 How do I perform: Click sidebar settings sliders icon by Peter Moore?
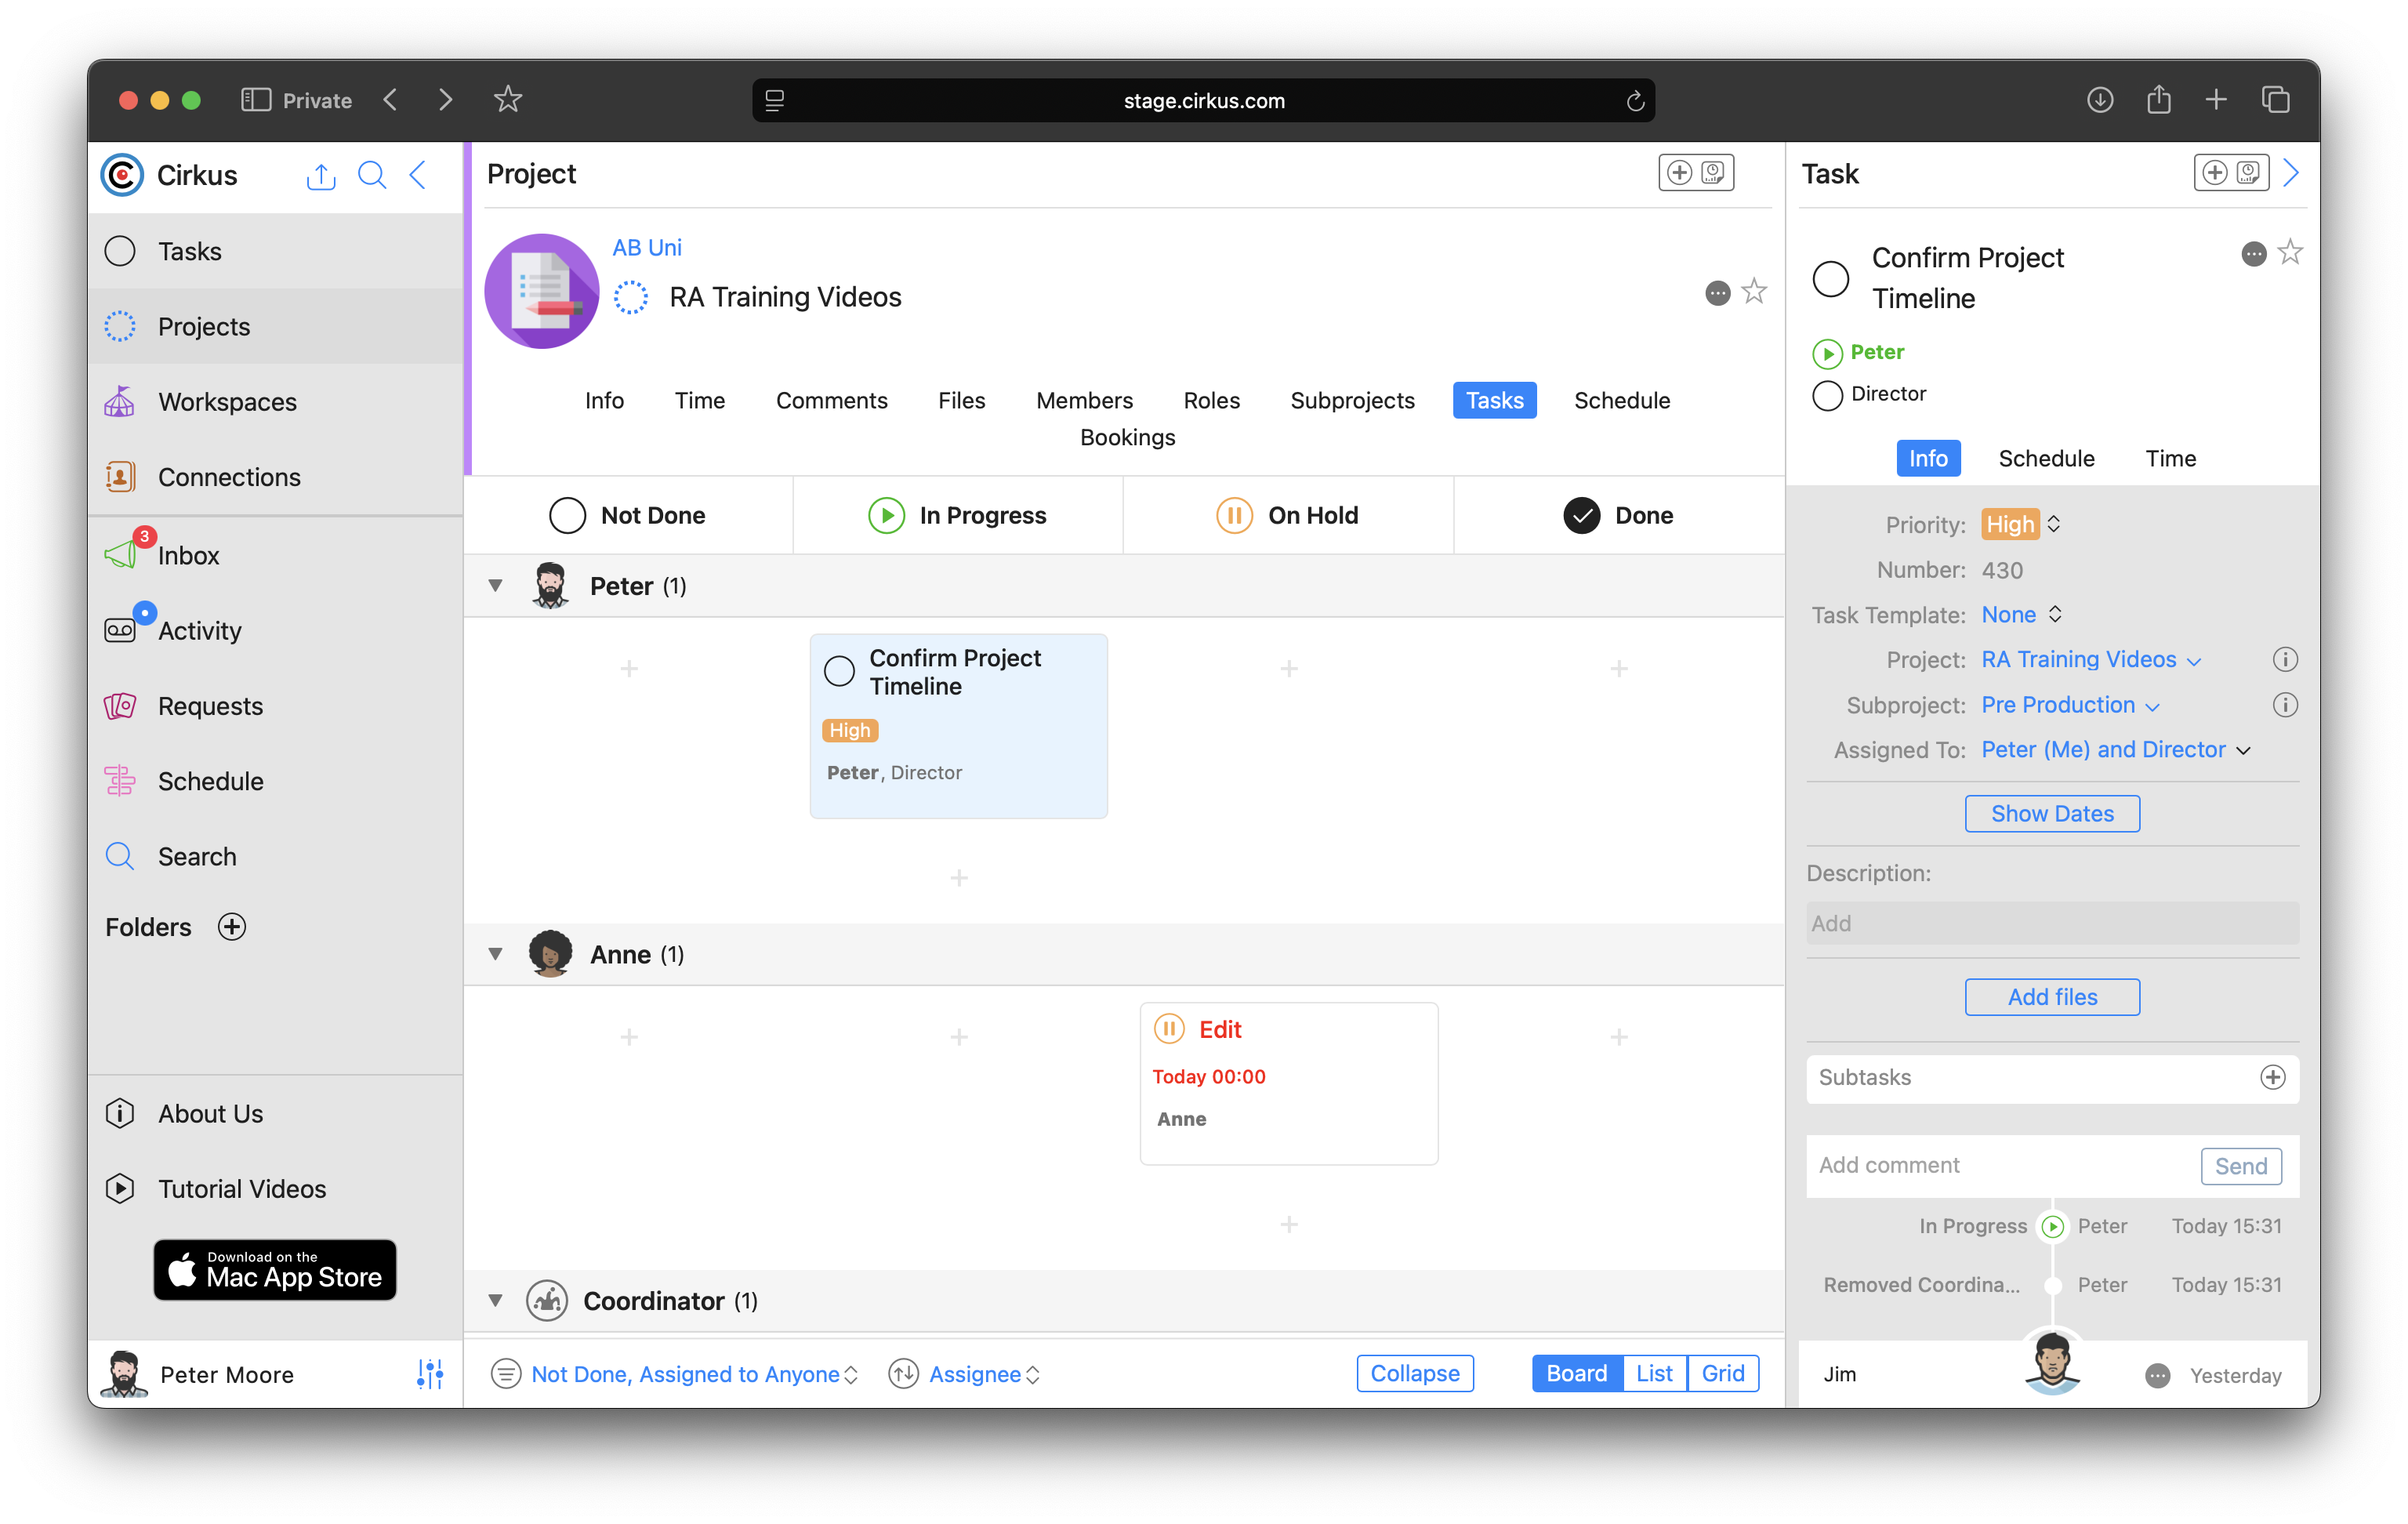430,1374
